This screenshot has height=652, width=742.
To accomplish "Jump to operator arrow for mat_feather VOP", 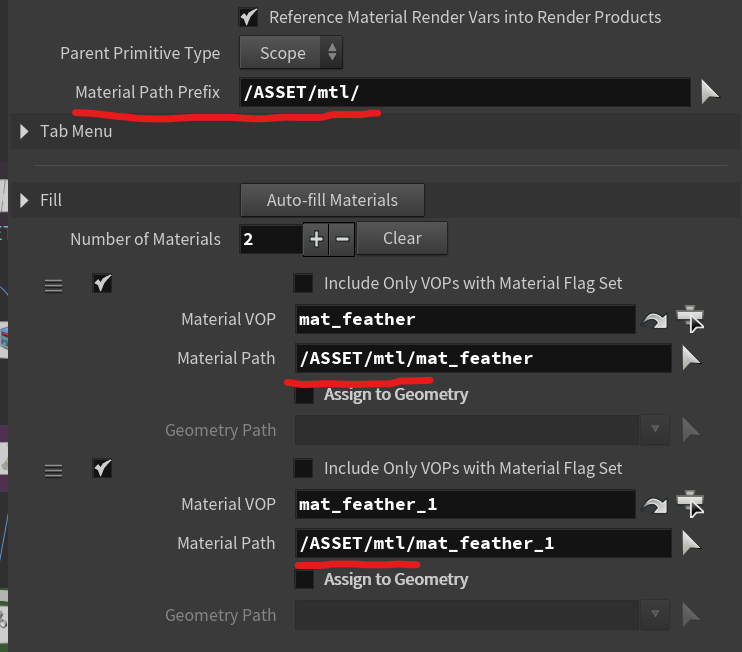I will coord(655,320).
